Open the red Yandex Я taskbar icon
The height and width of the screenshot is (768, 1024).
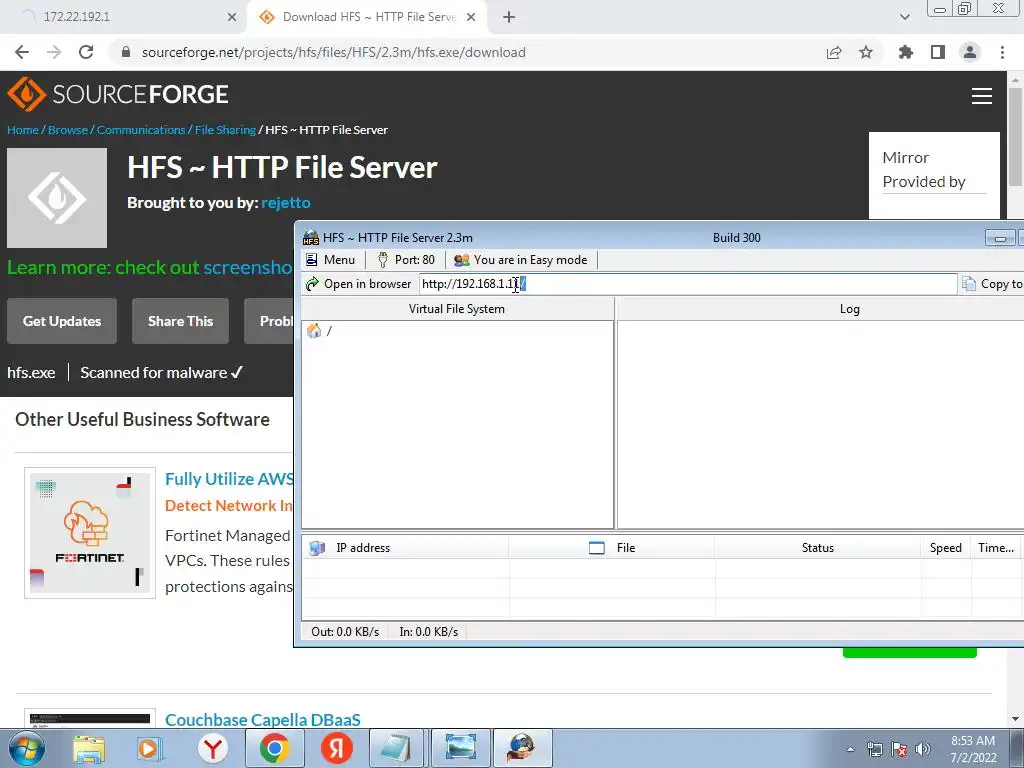point(337,748)
